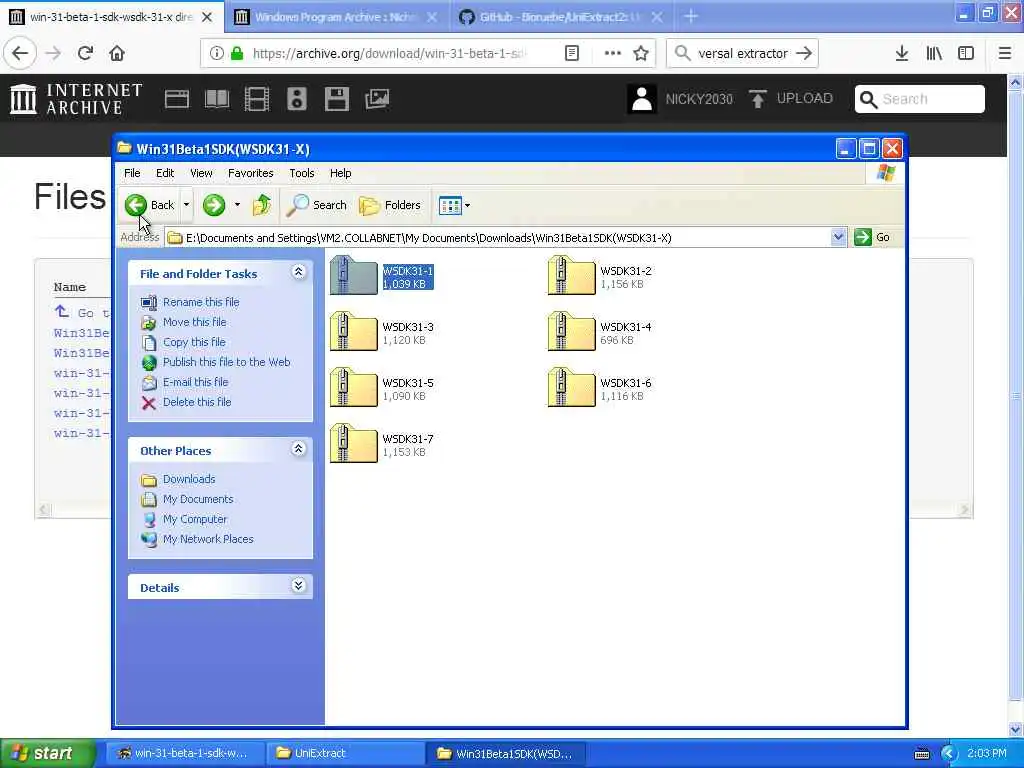The width and height of the screenshot is (1024, 768).
Task: Click the browser Home icon
Action: [117, 53]
